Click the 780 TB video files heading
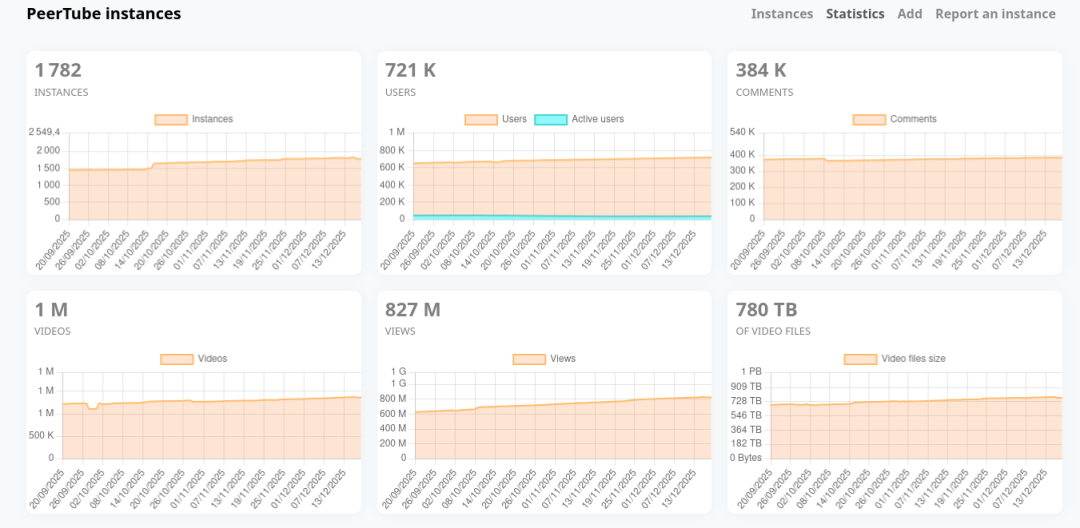This screenshot has height=528, width=1080. pos(766,309)
